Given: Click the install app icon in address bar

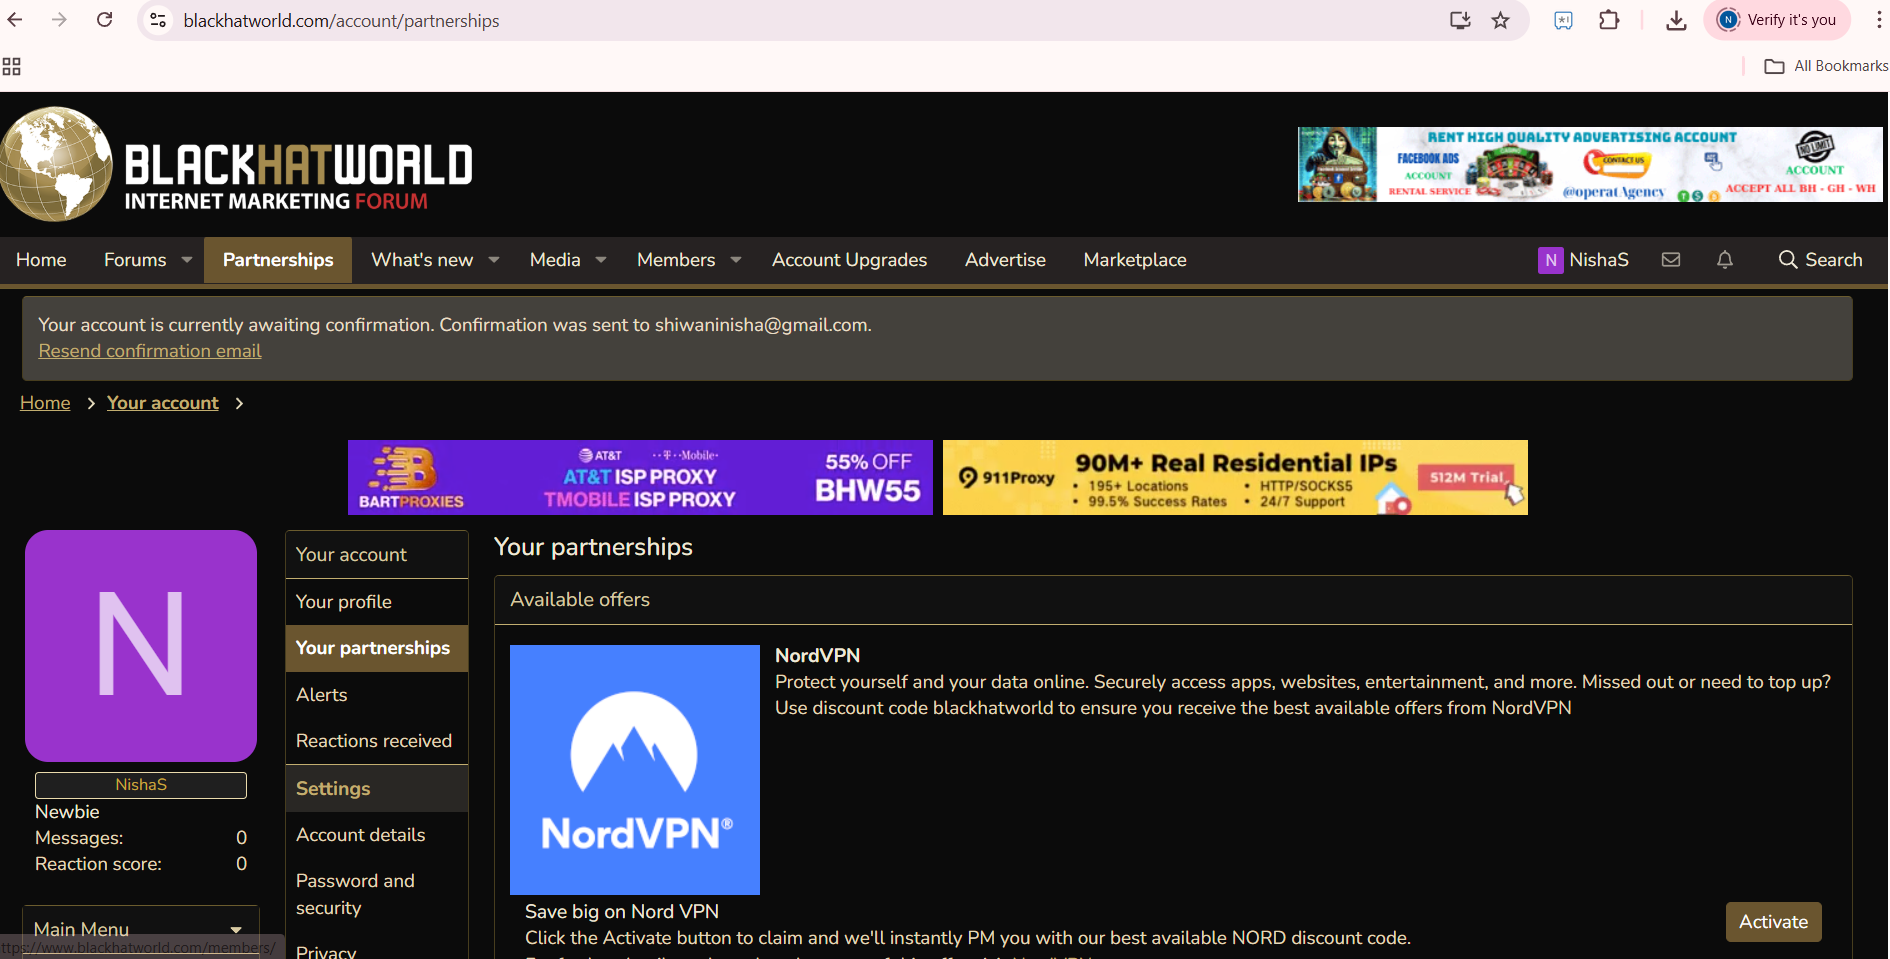Looking at the screenshot, I should coord(1460,20).
